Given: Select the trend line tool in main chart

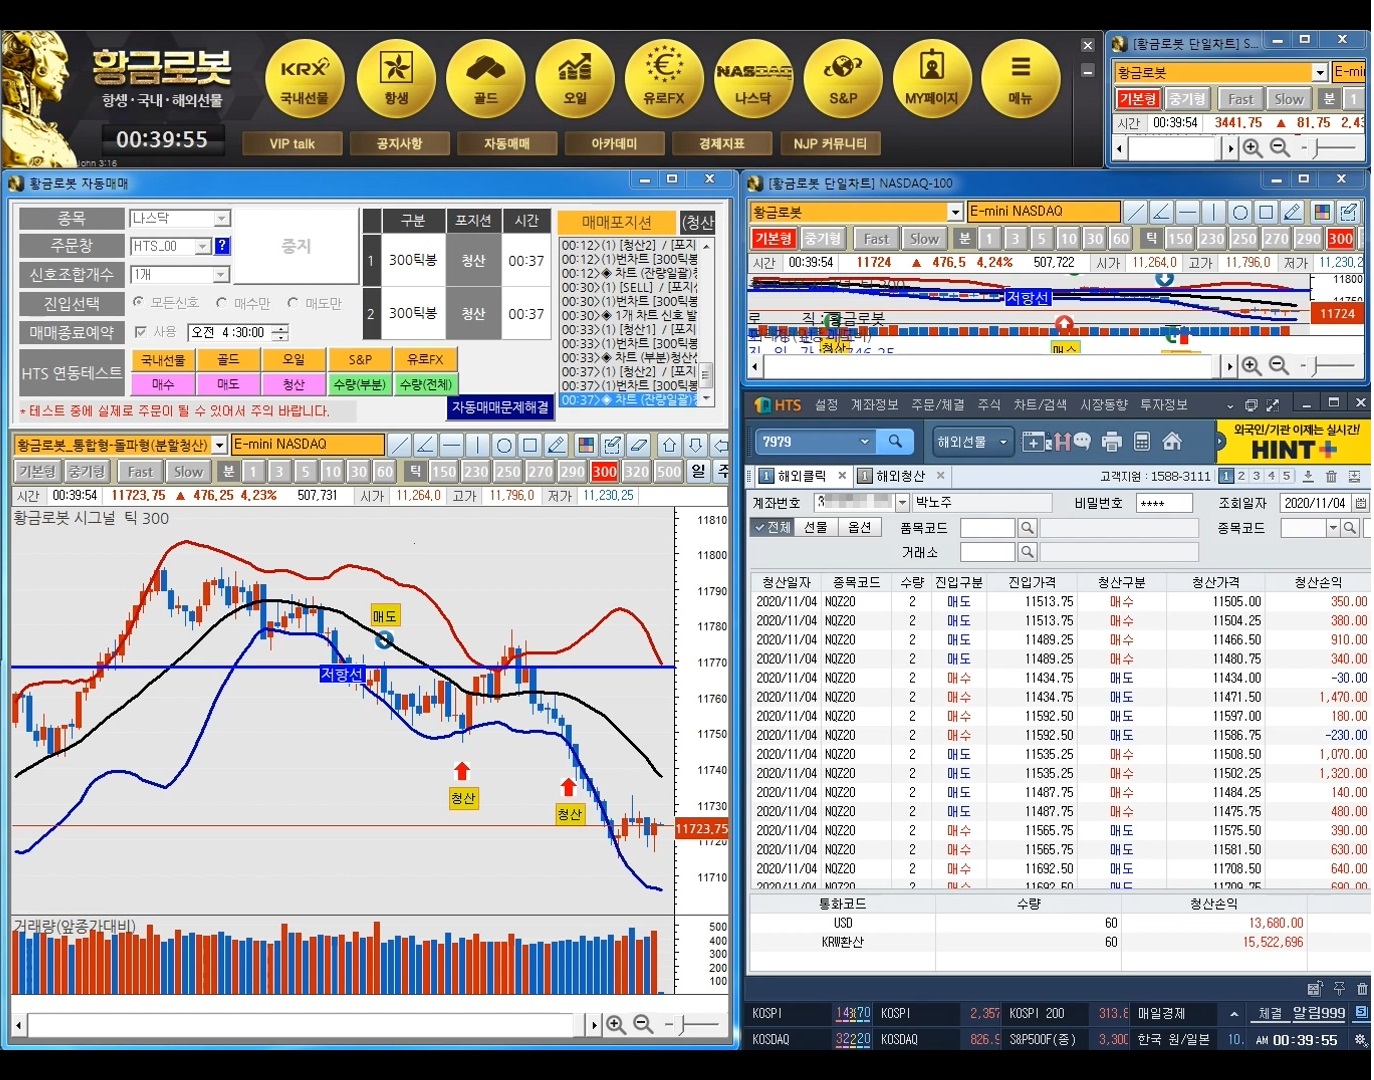Looking at the screenshot, I should (x=399, y=445).
